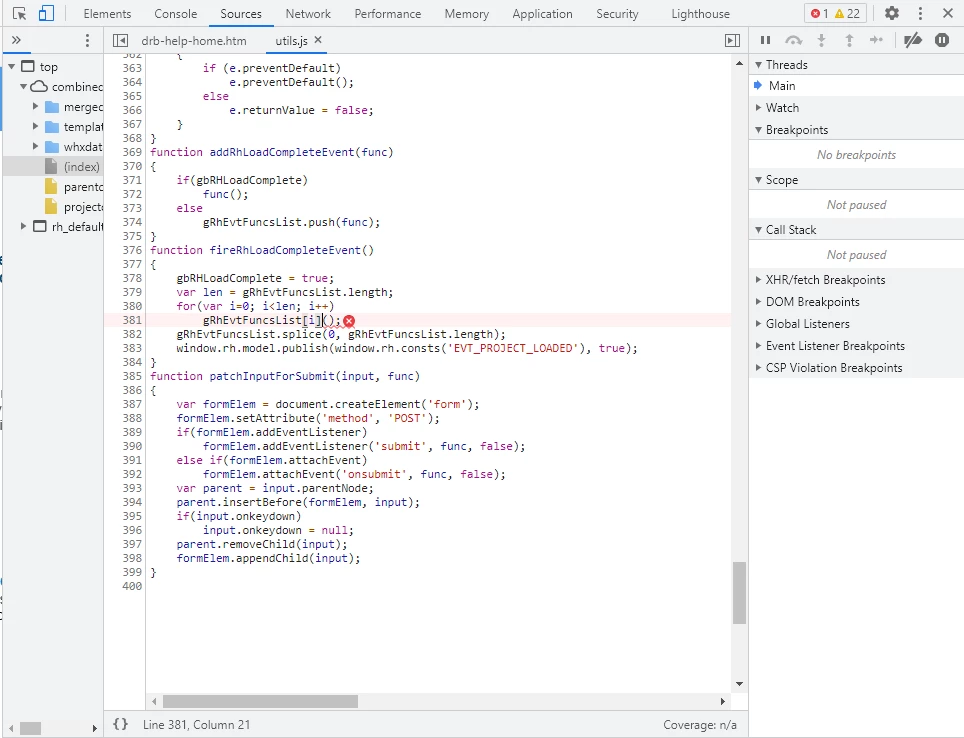Expand the template folder
The height and width of the screenshot is (738, 964).
coord(35,127)
